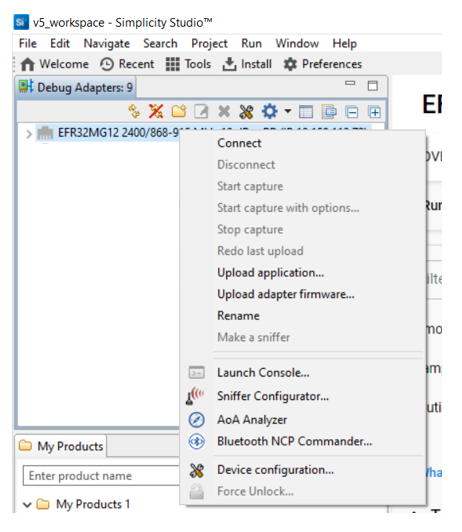Open the Edit menu
Viewport: 462px width, 532px height.
[x=60, y=43]
